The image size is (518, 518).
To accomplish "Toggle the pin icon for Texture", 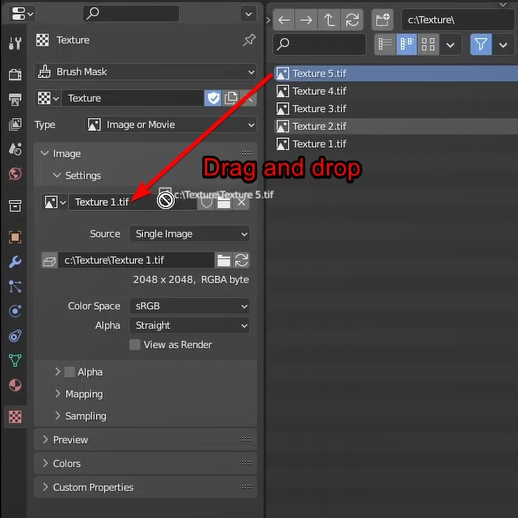I will [x=249, y=40].
